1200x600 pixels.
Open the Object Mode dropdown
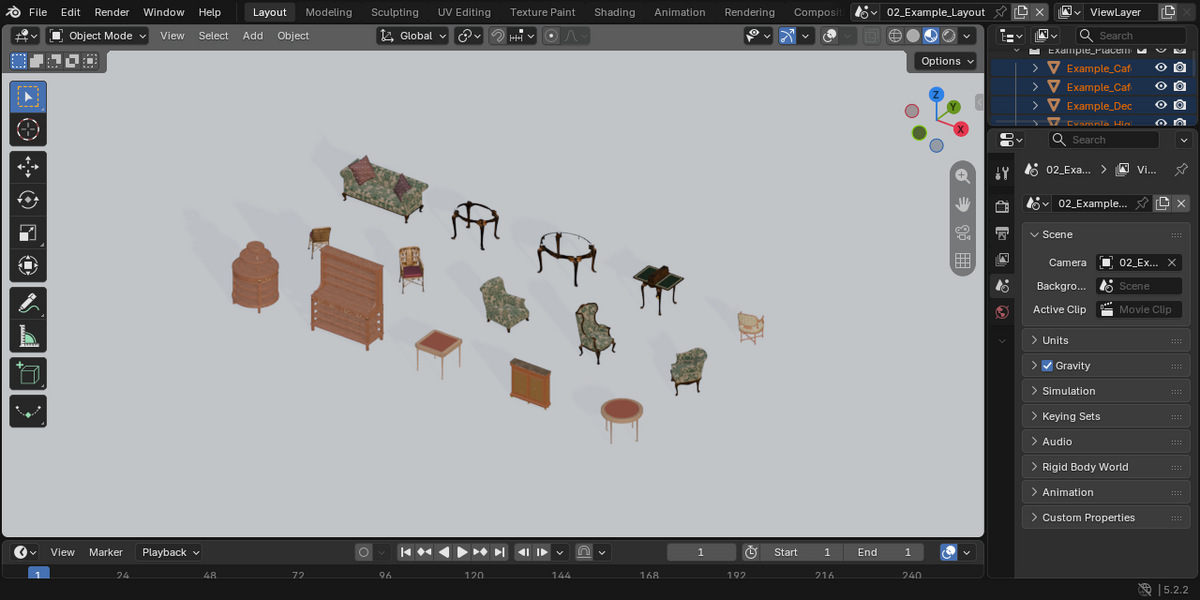click(x=97, y=36)
